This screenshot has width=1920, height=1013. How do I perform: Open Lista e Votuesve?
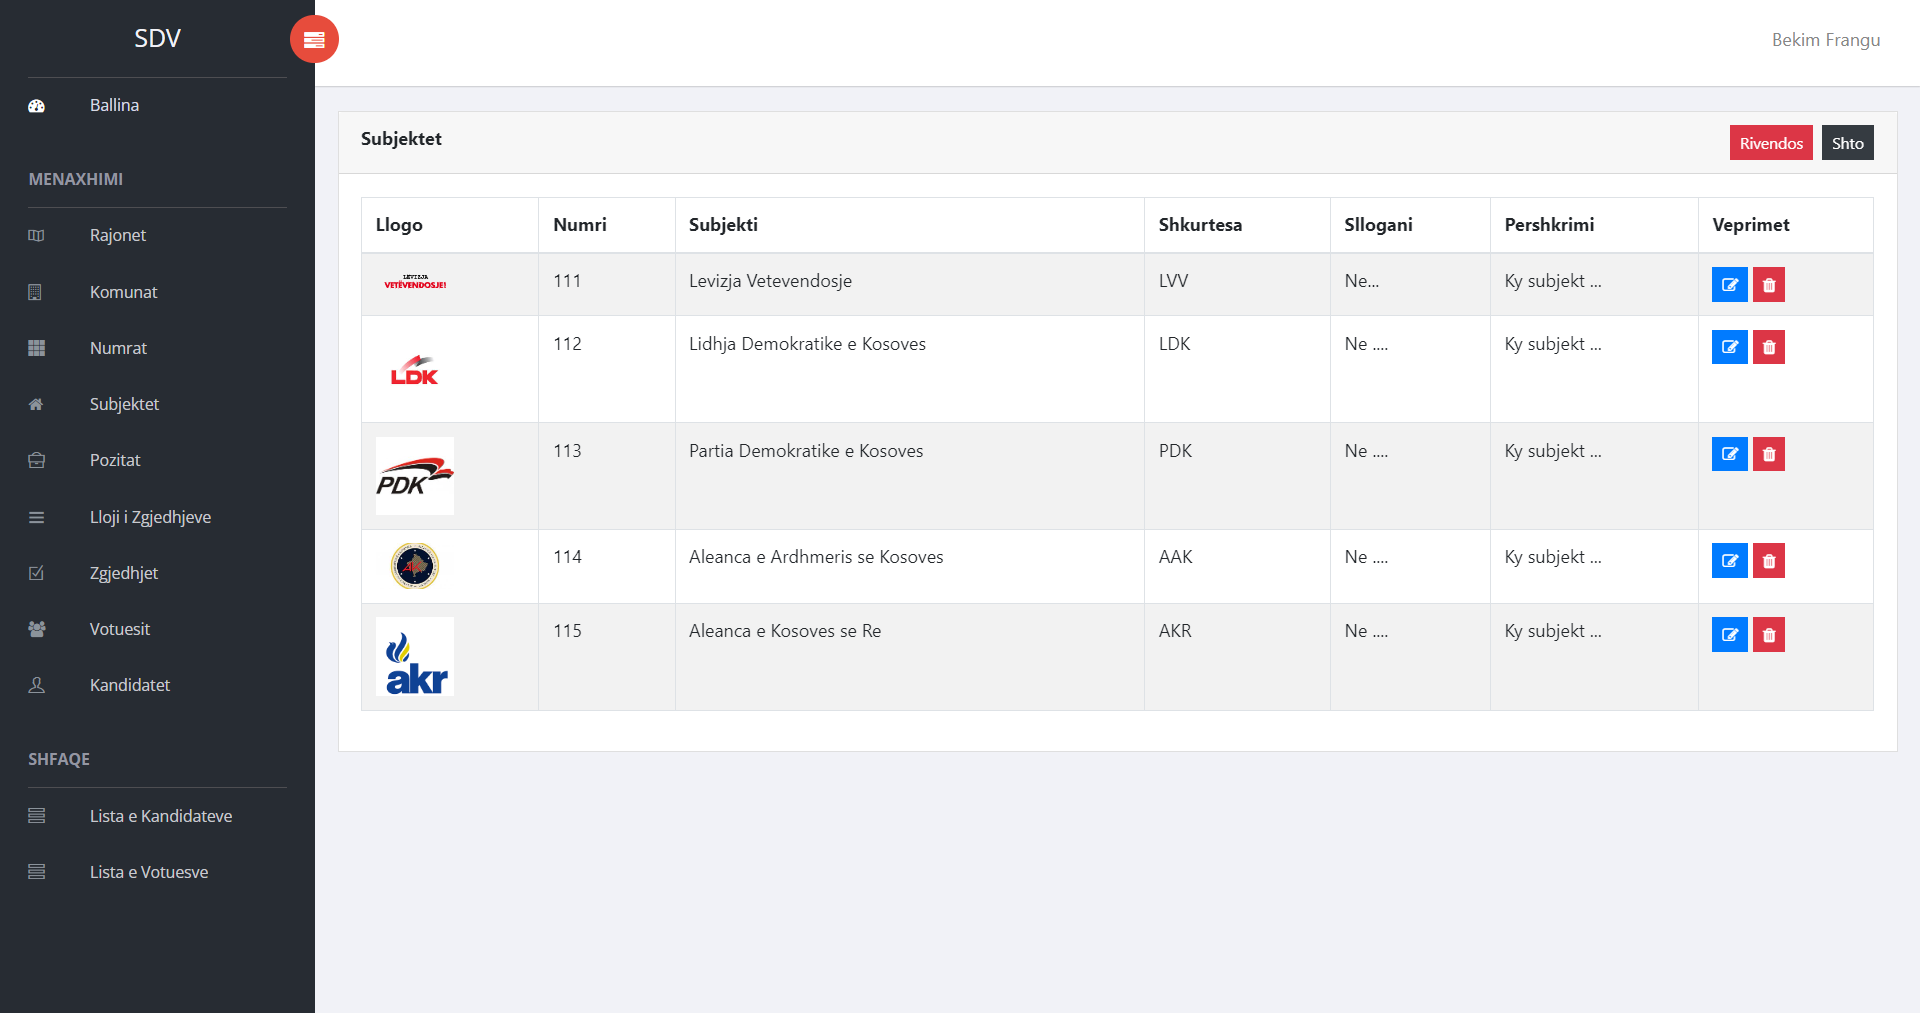[148, 872]
